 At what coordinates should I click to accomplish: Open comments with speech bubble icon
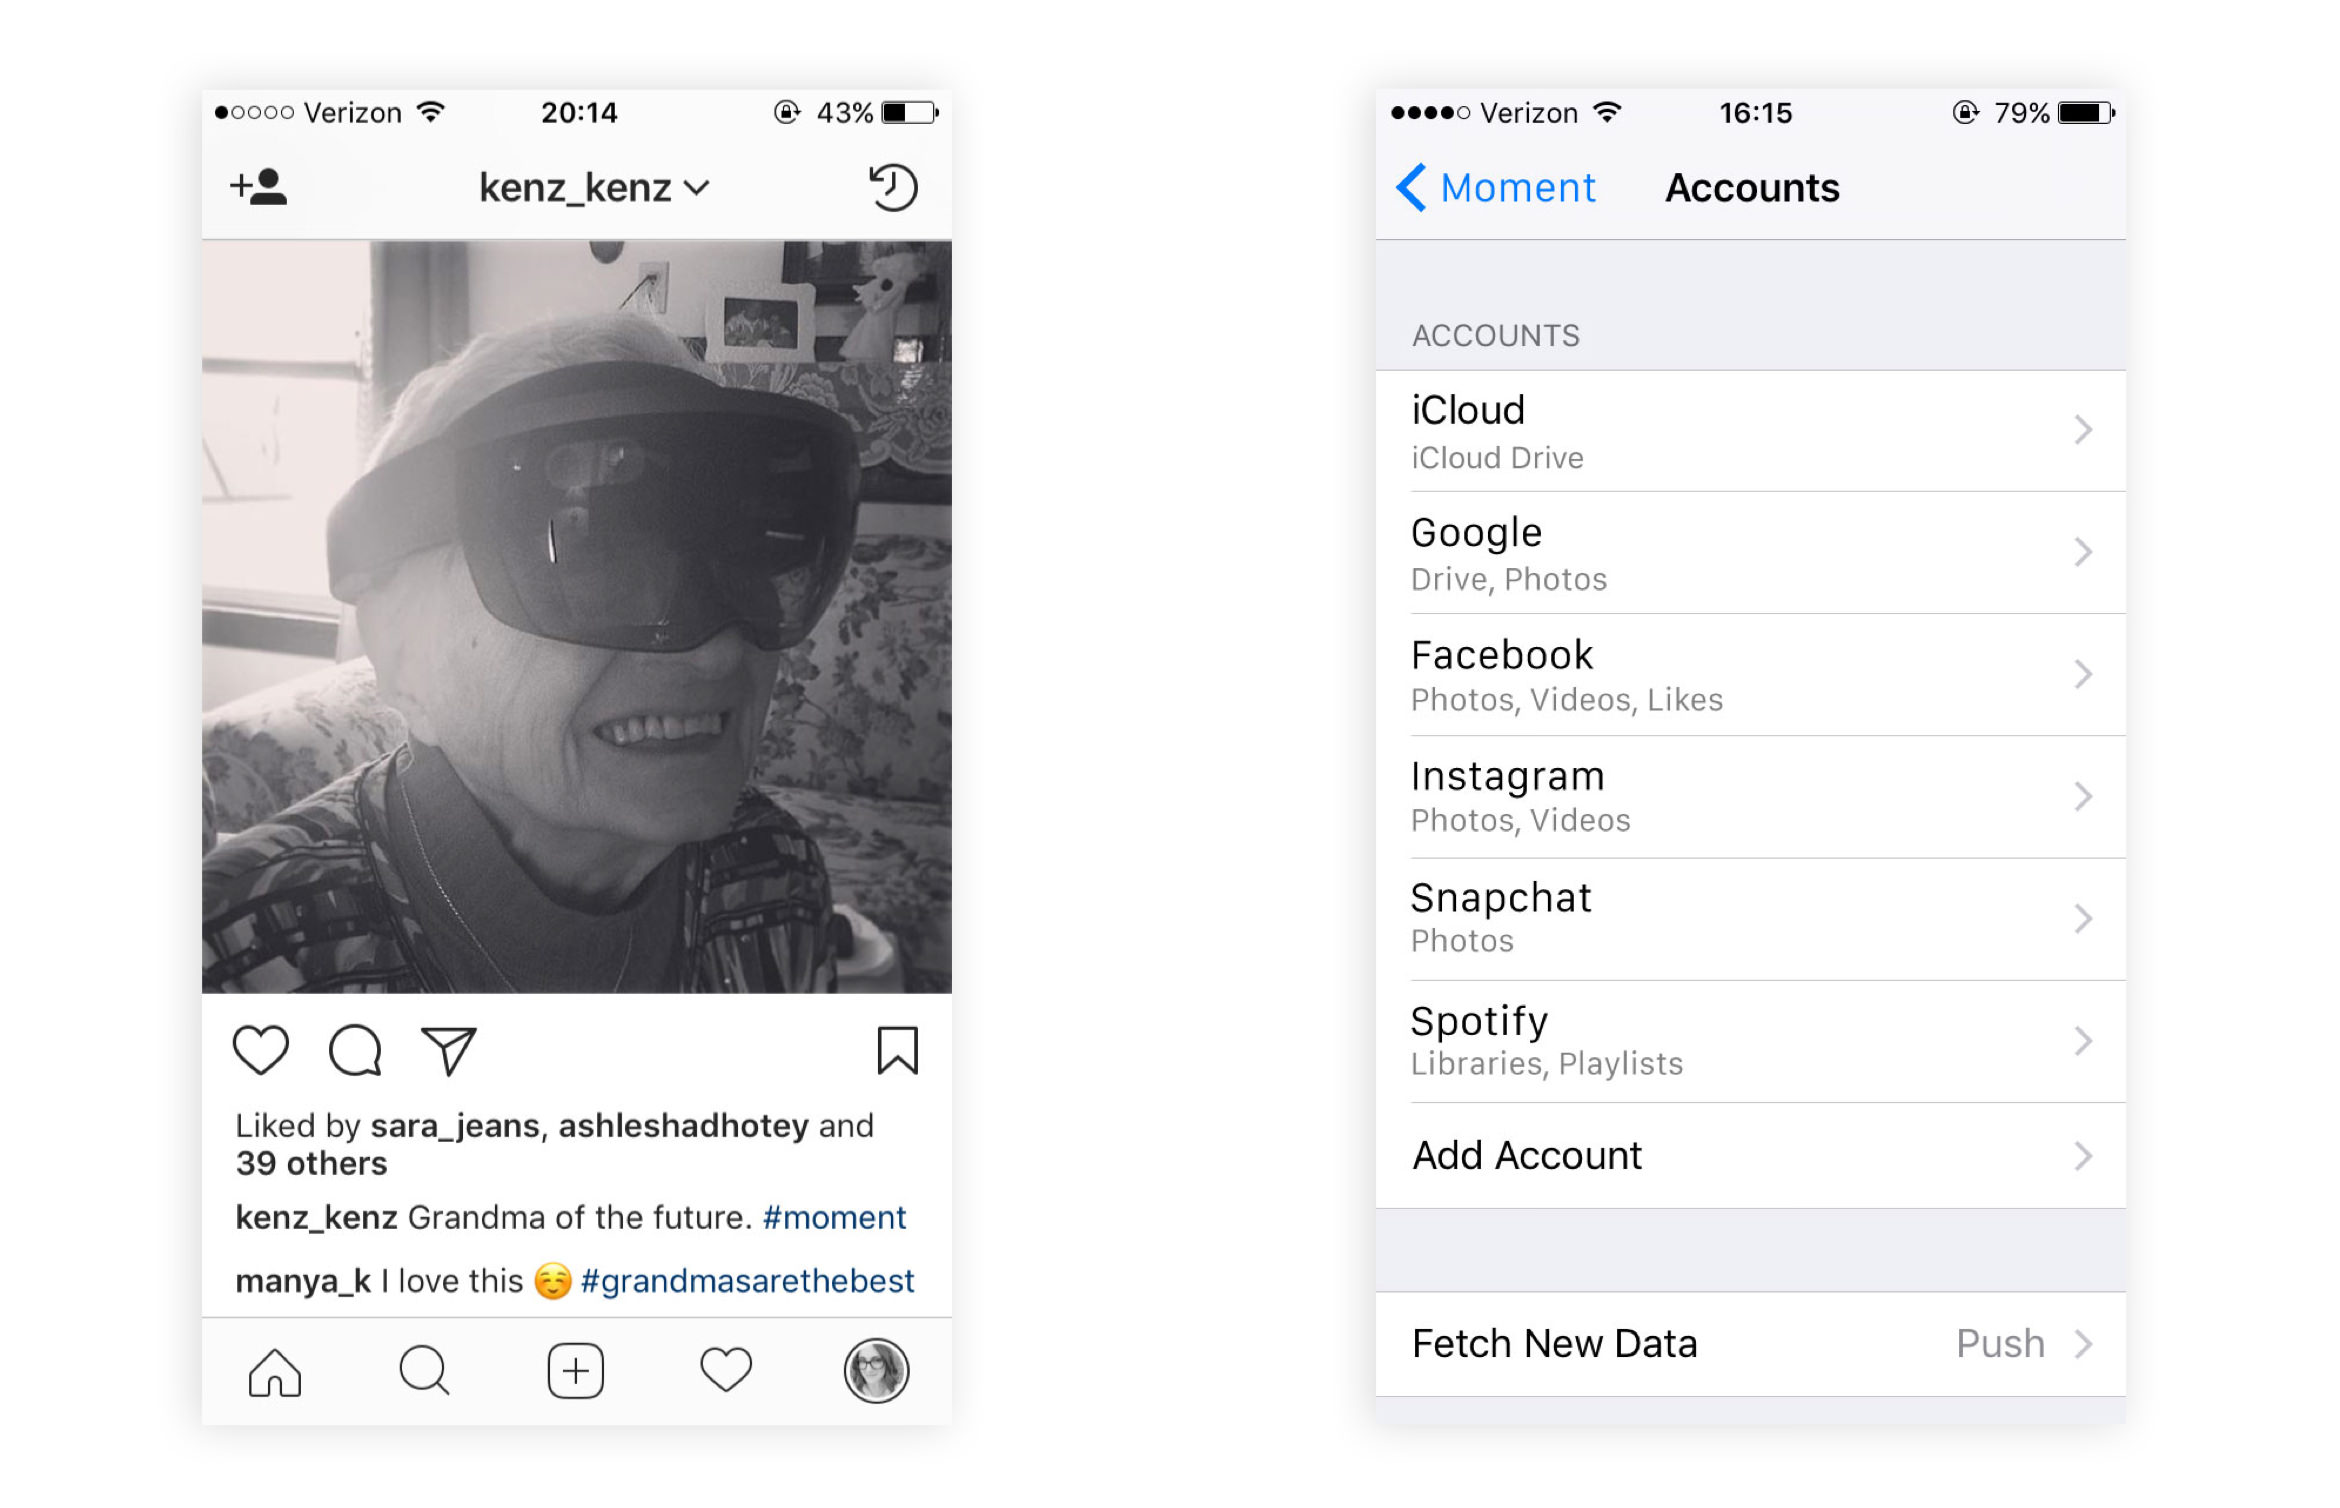[355, 1050]
